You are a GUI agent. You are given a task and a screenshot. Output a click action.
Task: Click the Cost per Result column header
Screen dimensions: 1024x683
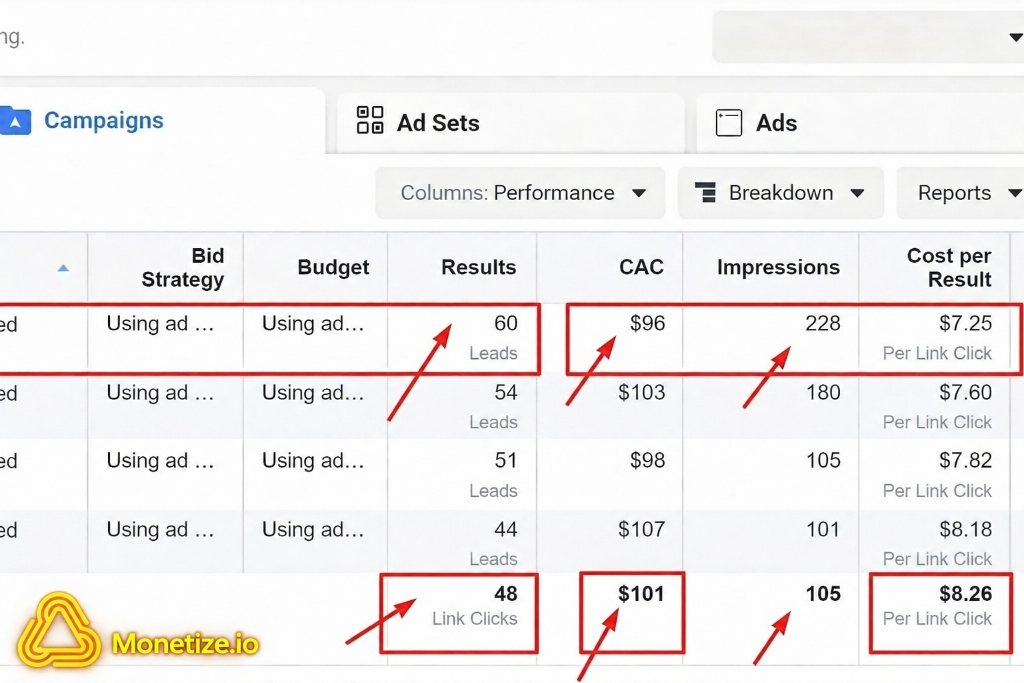pos(949,267)
